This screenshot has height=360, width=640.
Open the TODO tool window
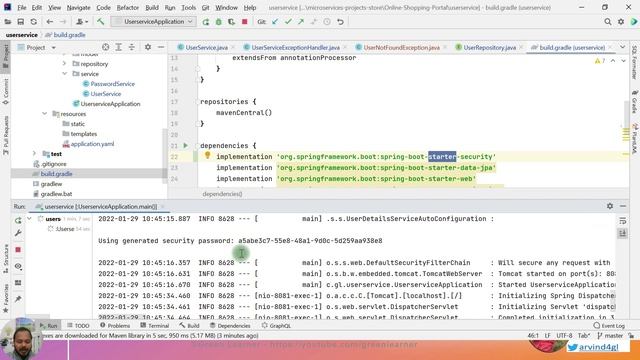tap(78, 325)
